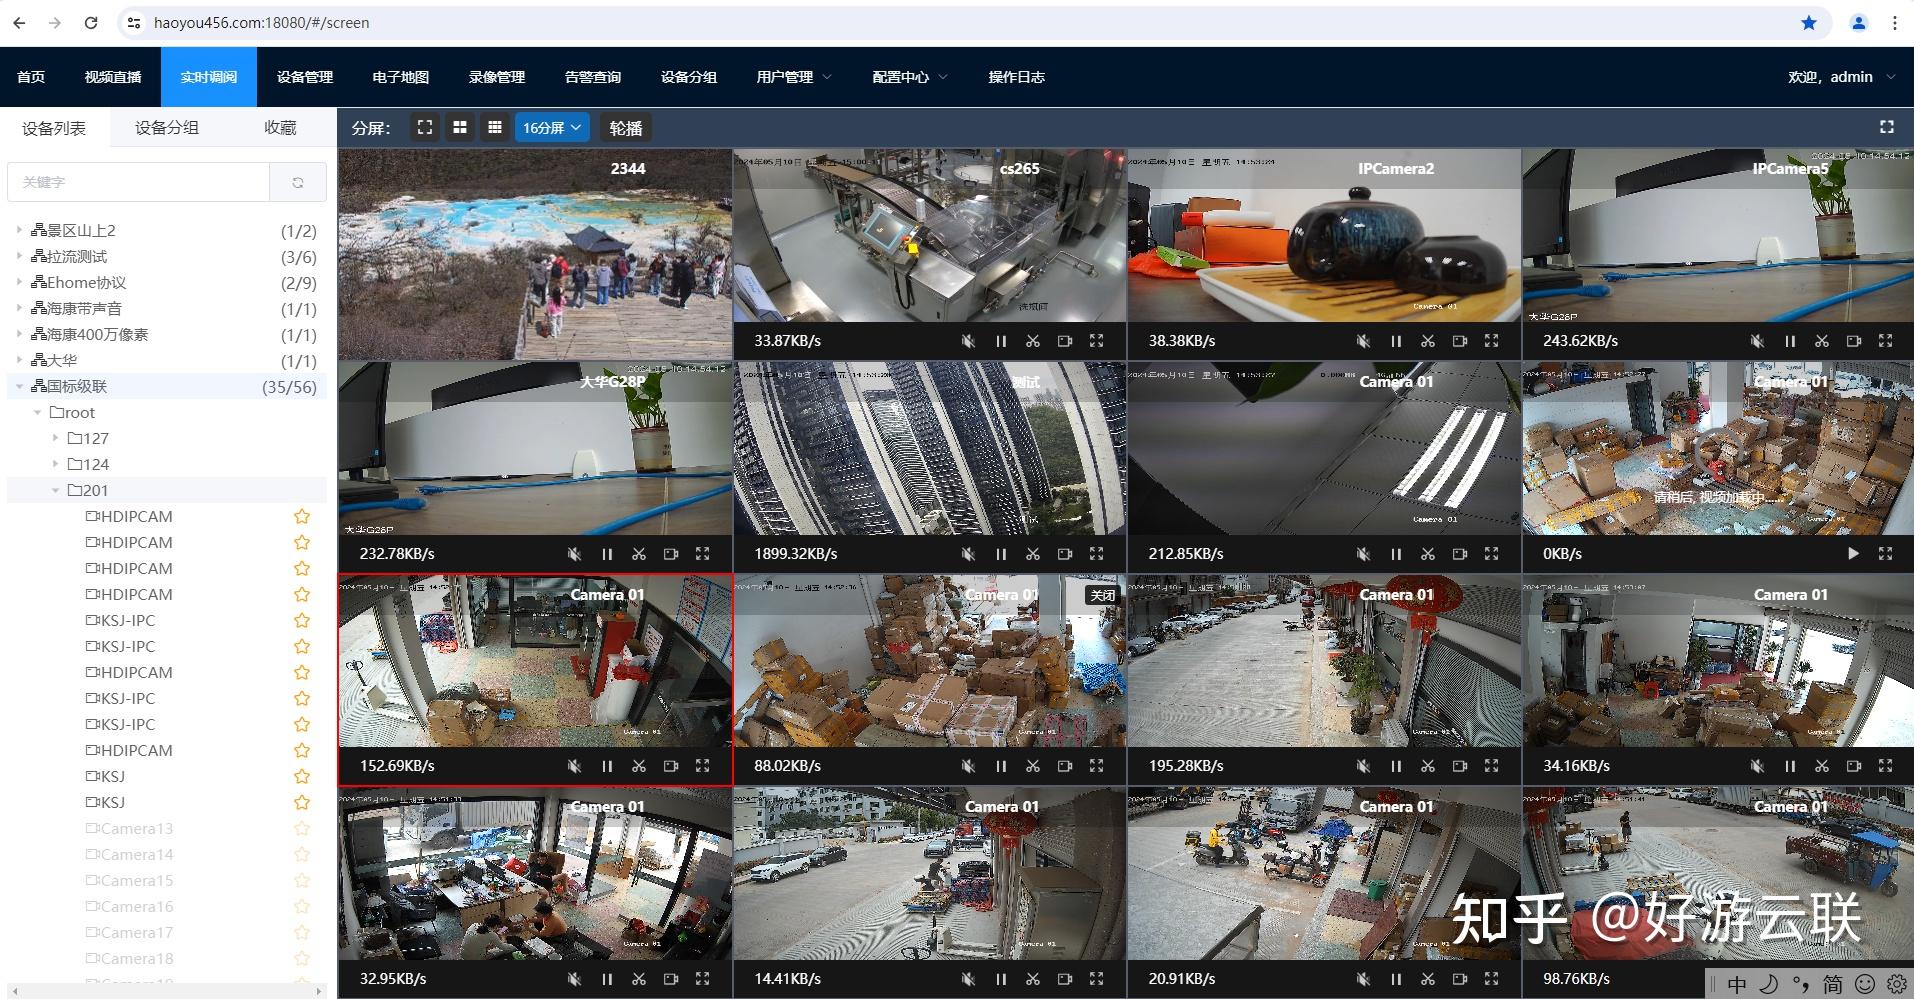1914x999 pixels.
Task: Open the 告警查询 page
Action: tap(591, 76)
